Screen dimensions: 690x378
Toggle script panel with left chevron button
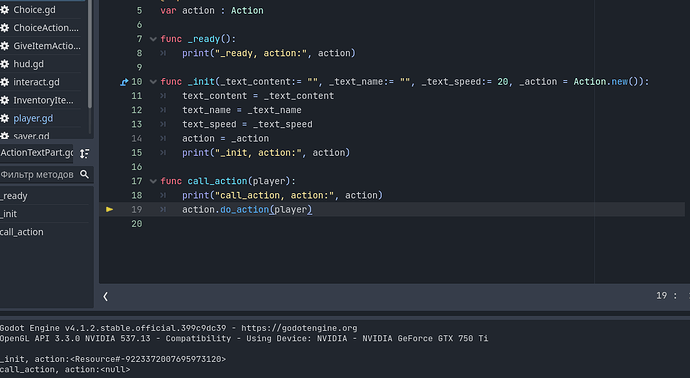106,297
